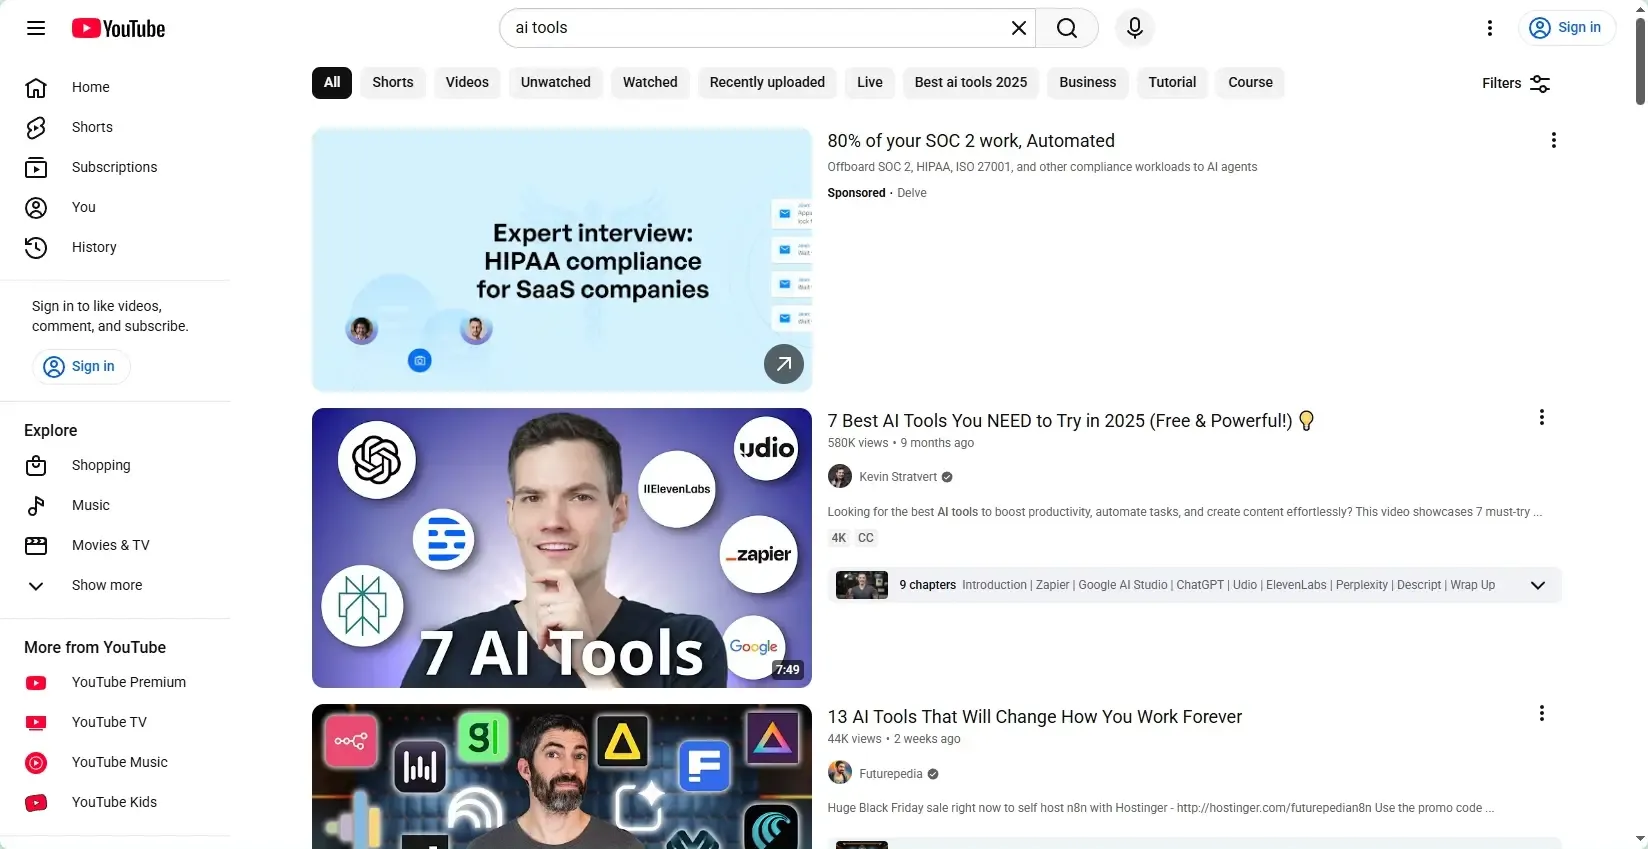Open the Shorts section in the sidebar
The image size is (1648, 849).
pos(92,127)
